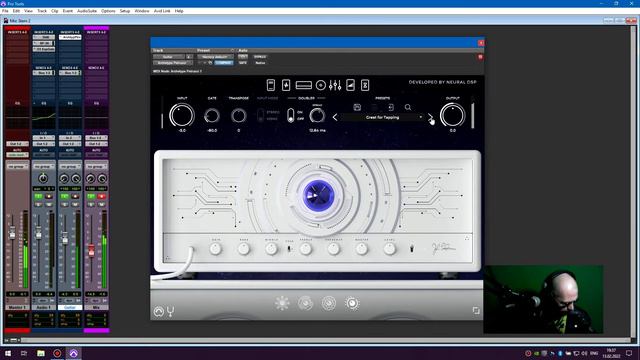The width and height of the screenshot is (640, 360).
Task: Open the lightning-bolt pedal effects section
Action: click(286, 85)
